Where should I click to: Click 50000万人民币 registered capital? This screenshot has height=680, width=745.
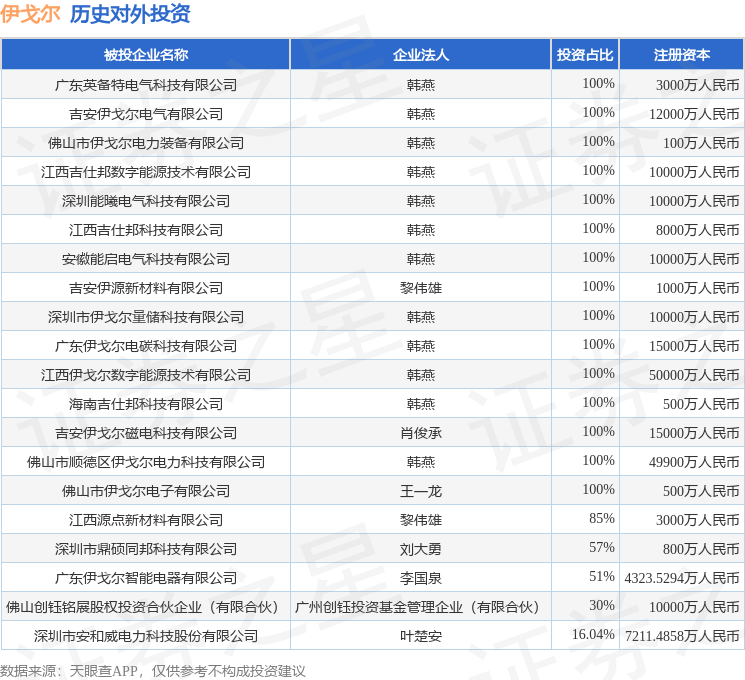[x=694, y=375]
